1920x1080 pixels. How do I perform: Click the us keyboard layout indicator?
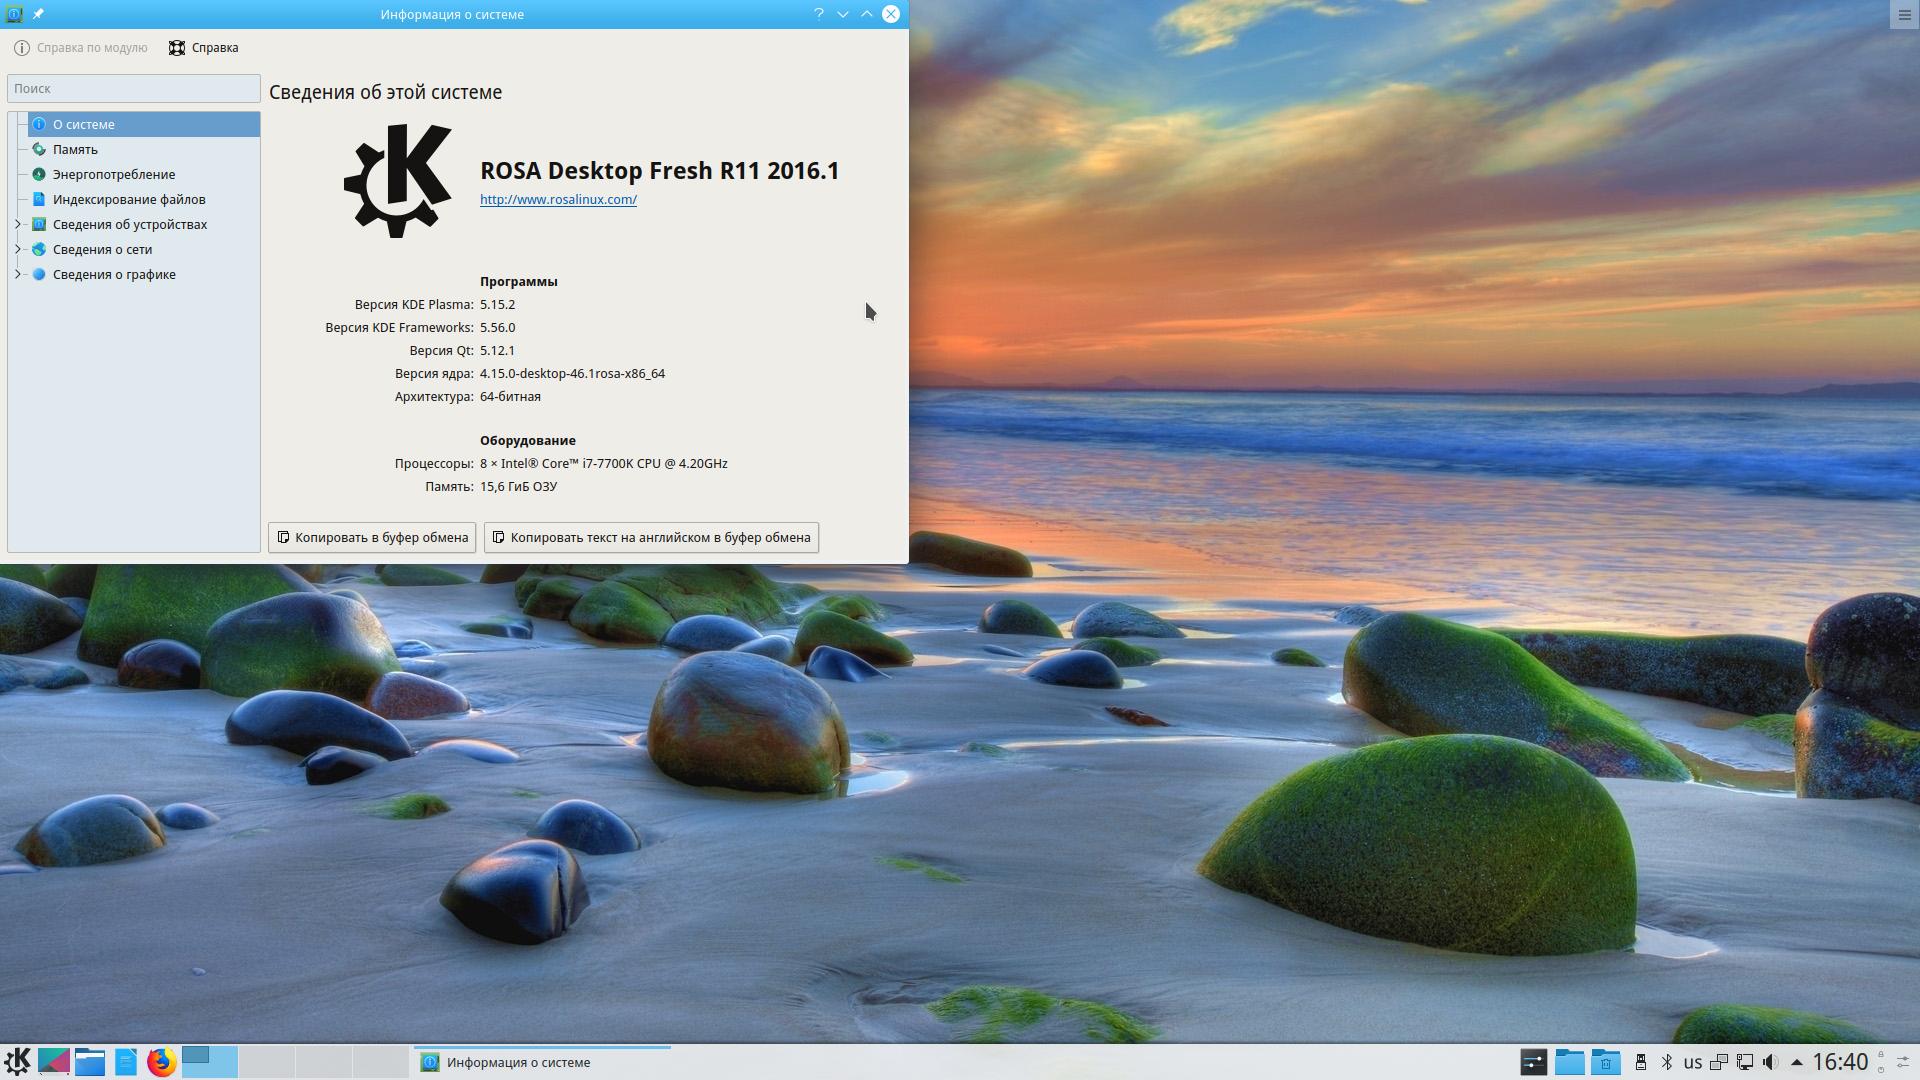click(x=1692, y=1062)
